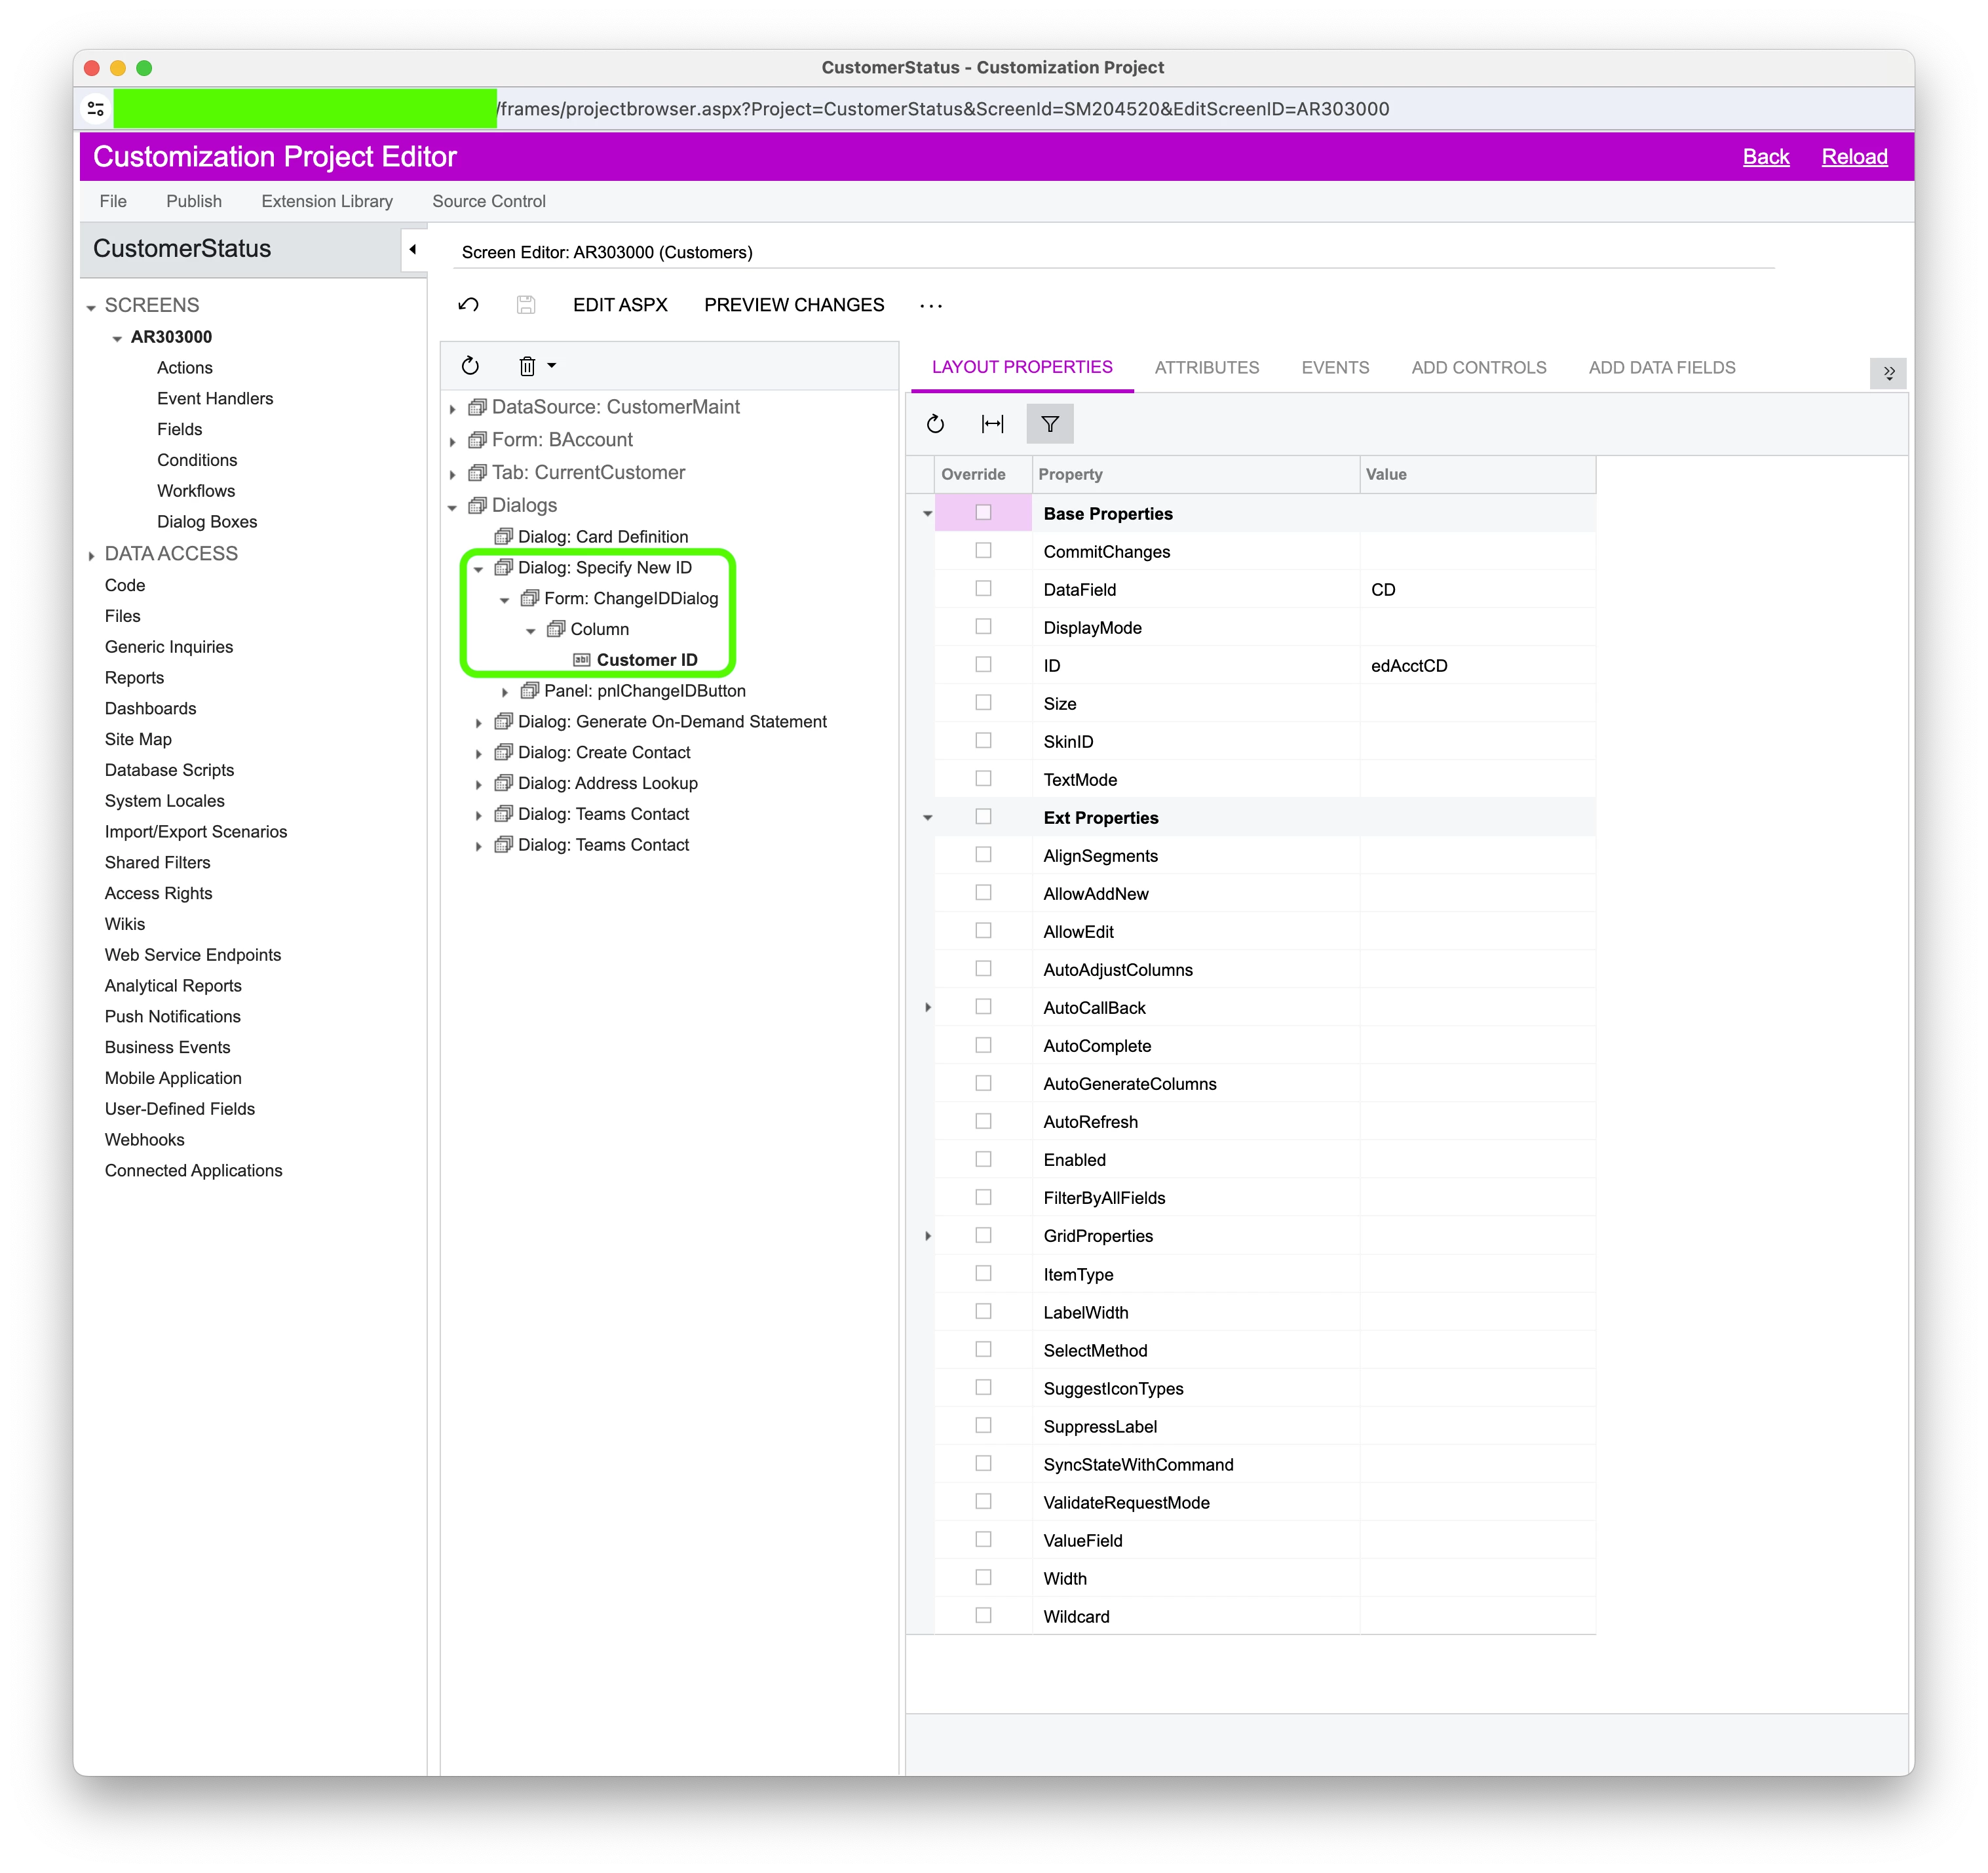Click the EDIT ASPX button
This screenshot has width=1988, height=1873.
click(x=620, y=305)
